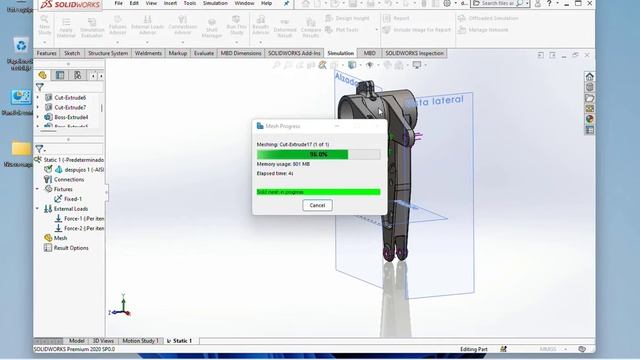The image size is (640, 360).
Task: Open the View menu
Action: coord(151,3)
